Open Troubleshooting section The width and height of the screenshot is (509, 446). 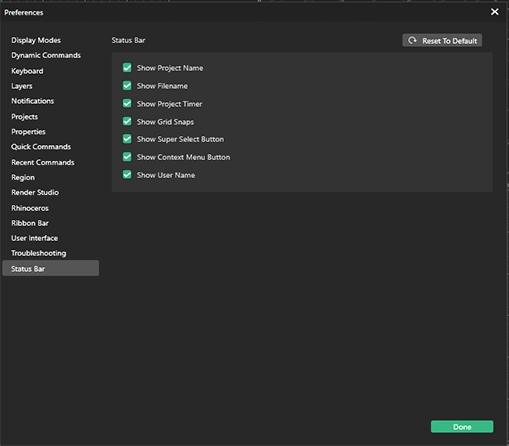click(39, 253)
